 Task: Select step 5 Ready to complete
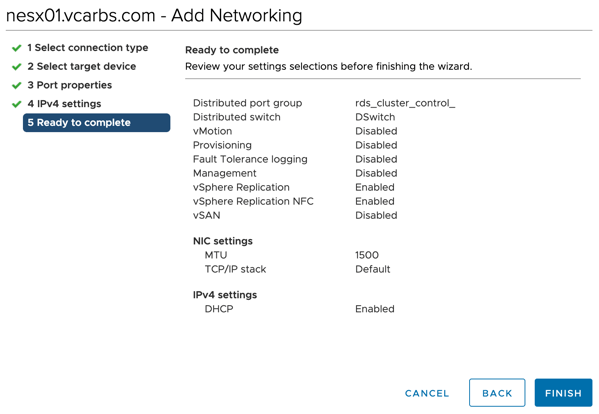[x=96, y=123]
